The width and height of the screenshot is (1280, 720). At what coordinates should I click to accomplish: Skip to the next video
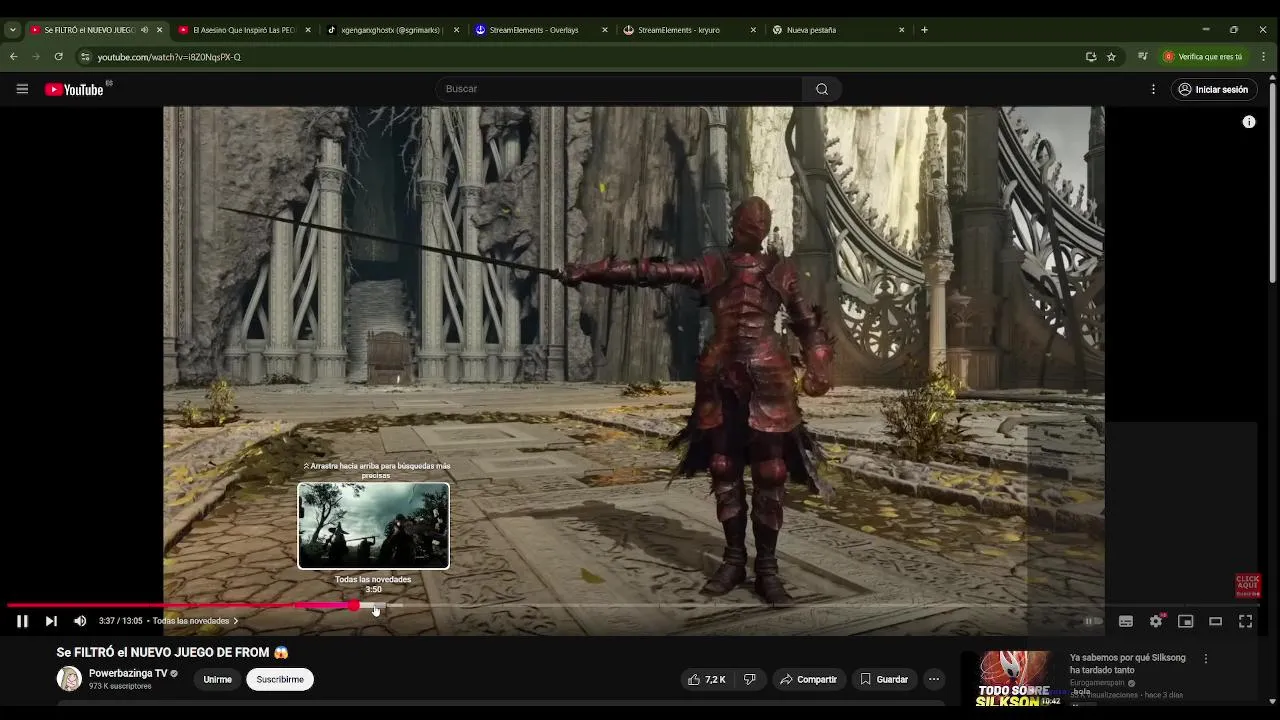(x=51, y=621)
